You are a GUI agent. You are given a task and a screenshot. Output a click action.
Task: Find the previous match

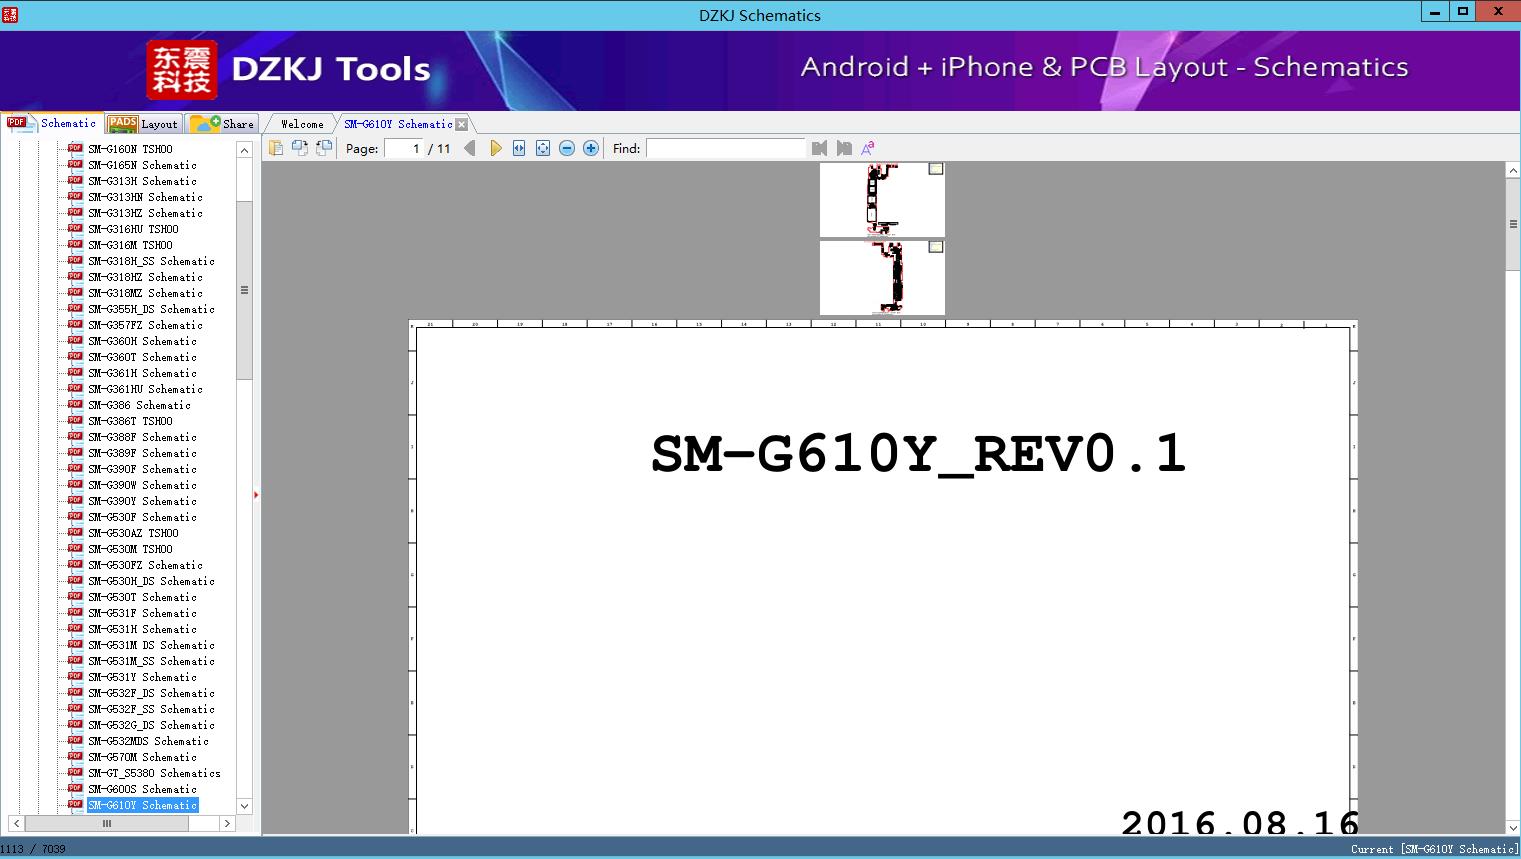pos(820,148)
